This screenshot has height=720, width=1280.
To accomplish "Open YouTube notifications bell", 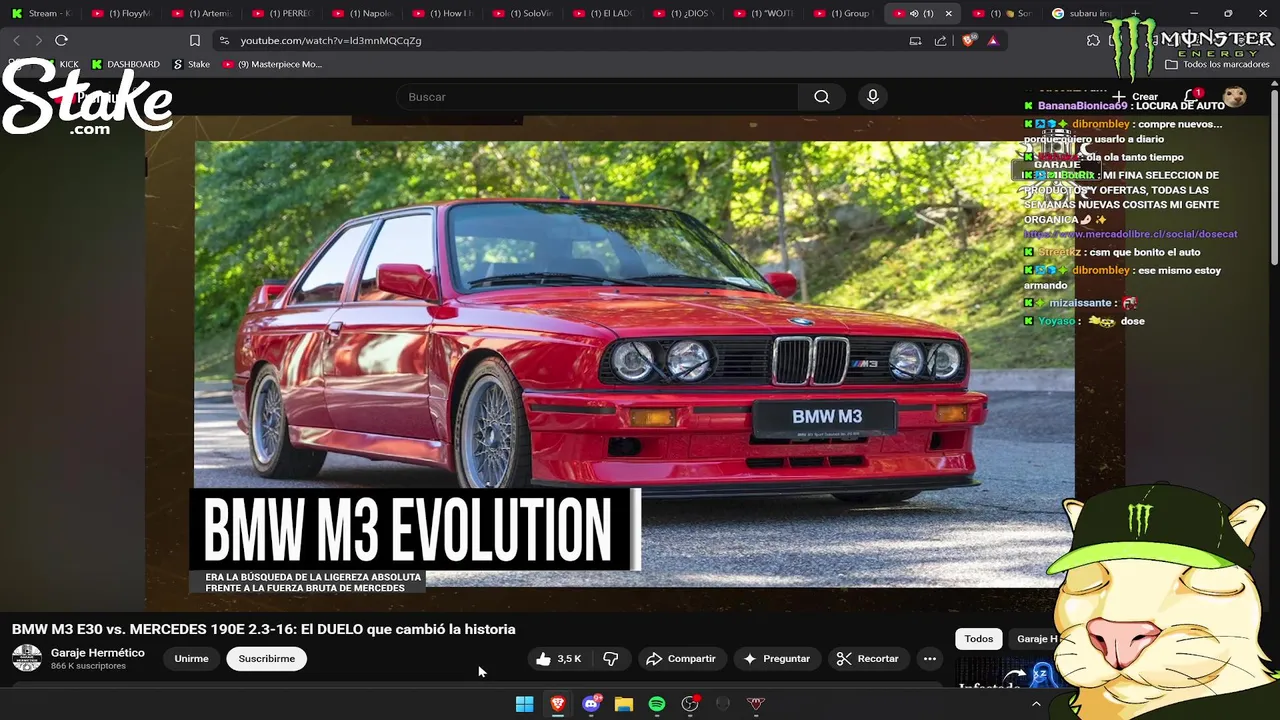I will coord(1191,97).
